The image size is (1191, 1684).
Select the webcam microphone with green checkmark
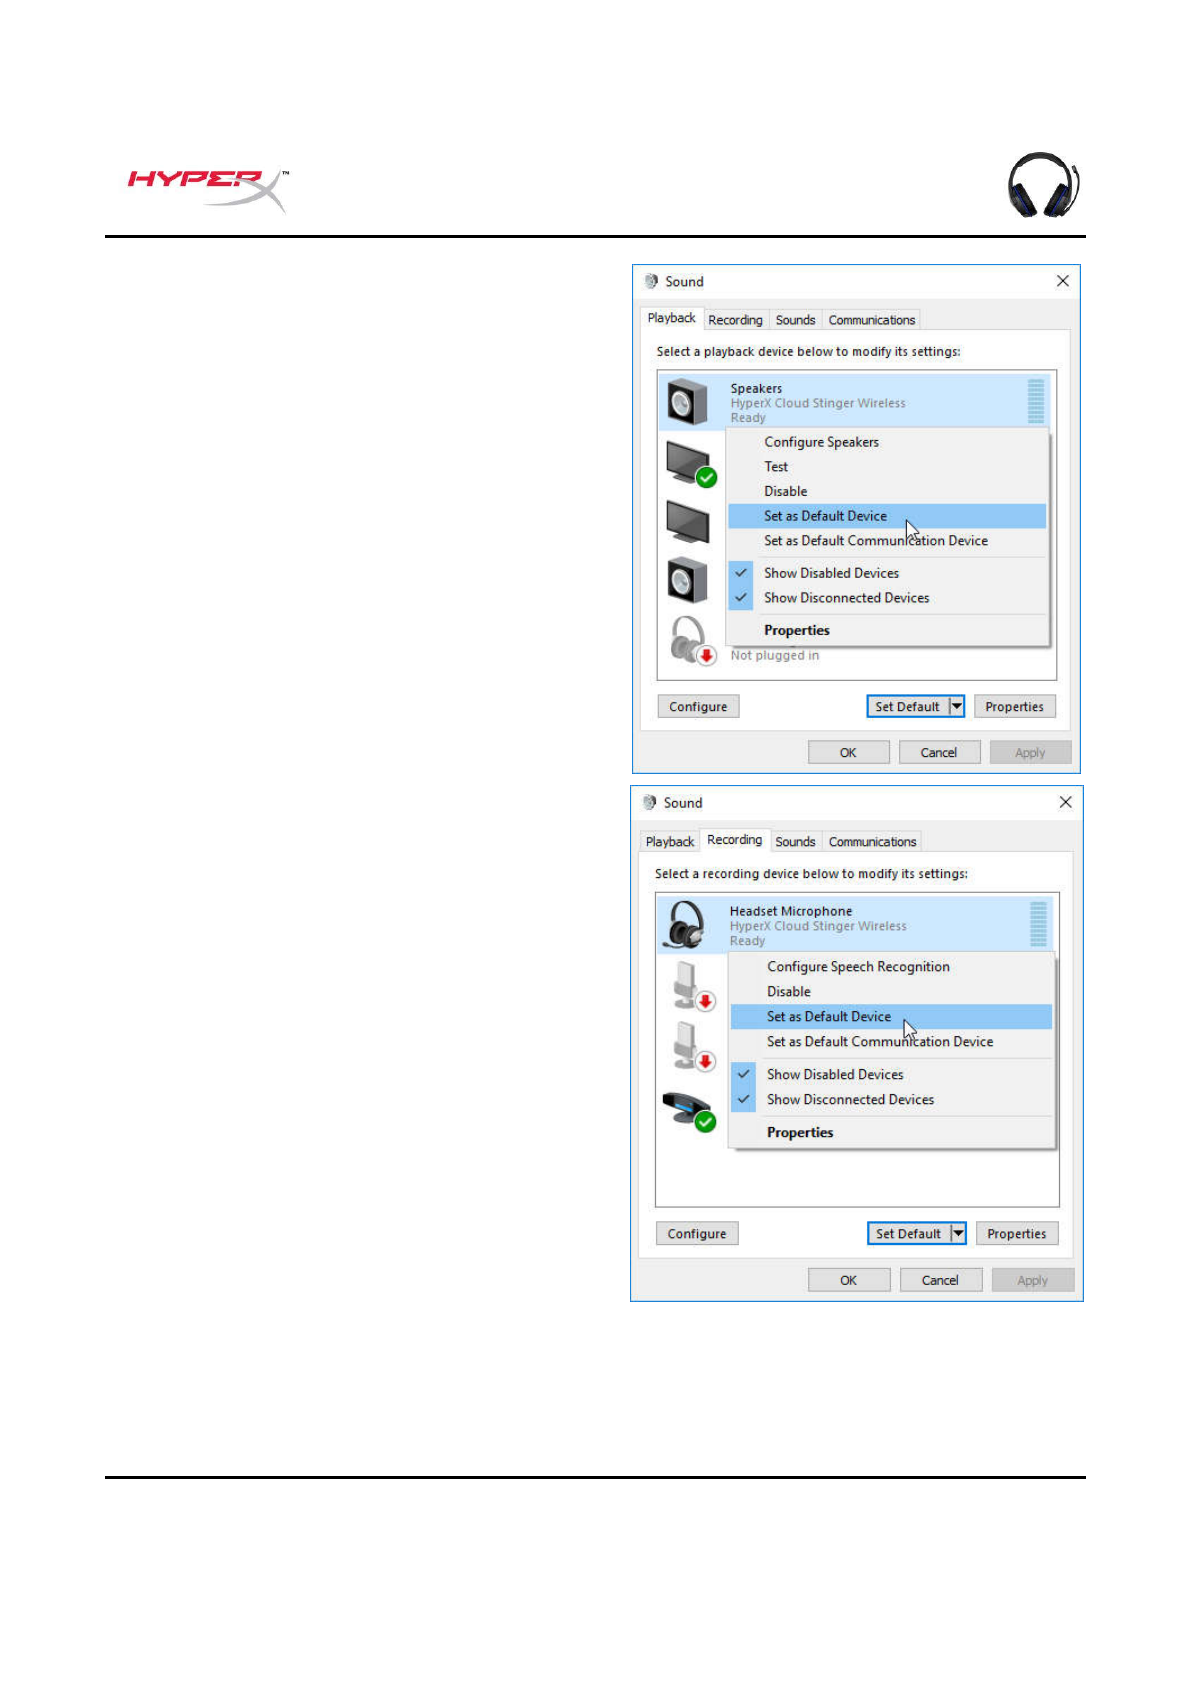(688, 1110)
